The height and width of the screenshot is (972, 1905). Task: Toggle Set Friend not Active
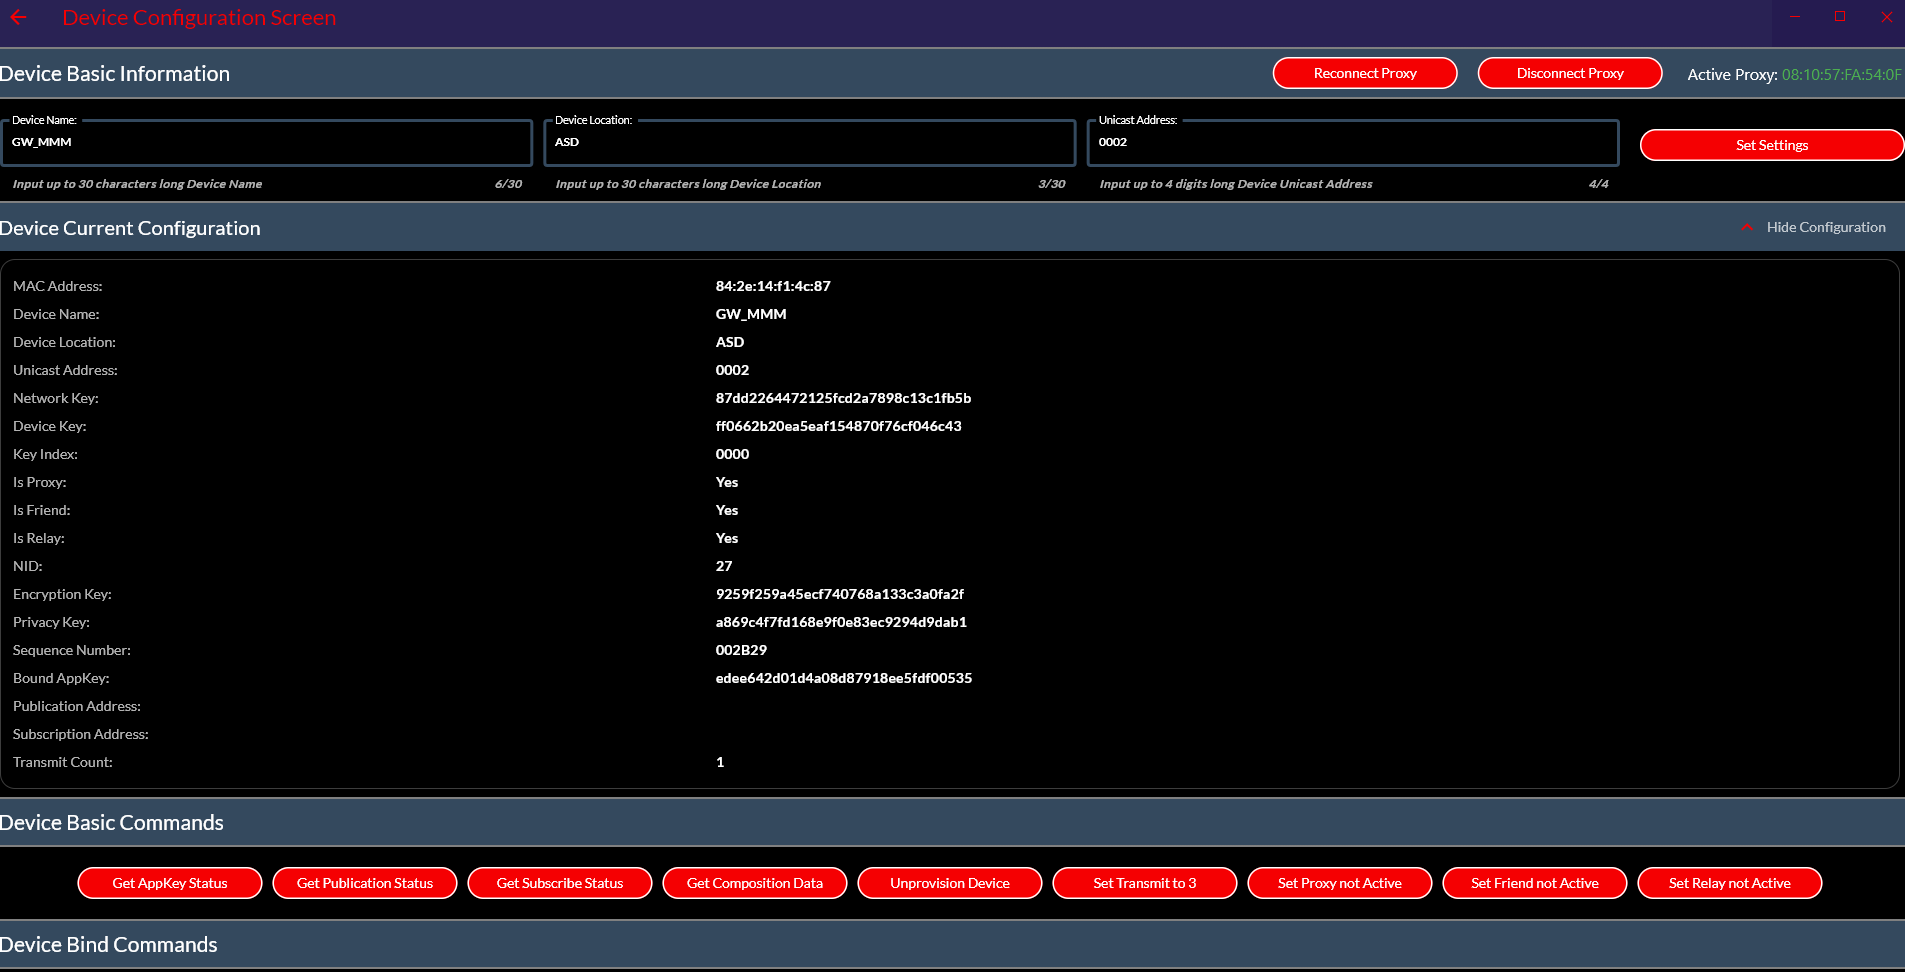[1535, 883]
